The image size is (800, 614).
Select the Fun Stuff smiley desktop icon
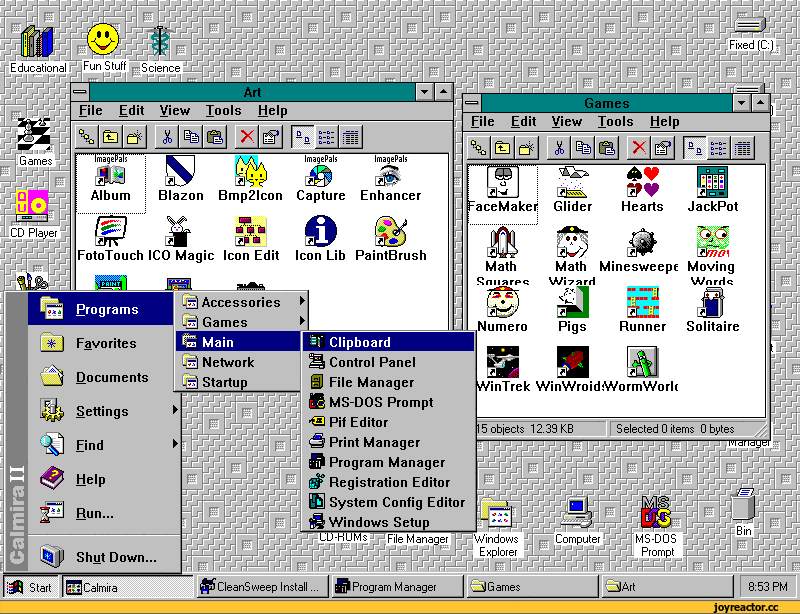coord(104,47)
